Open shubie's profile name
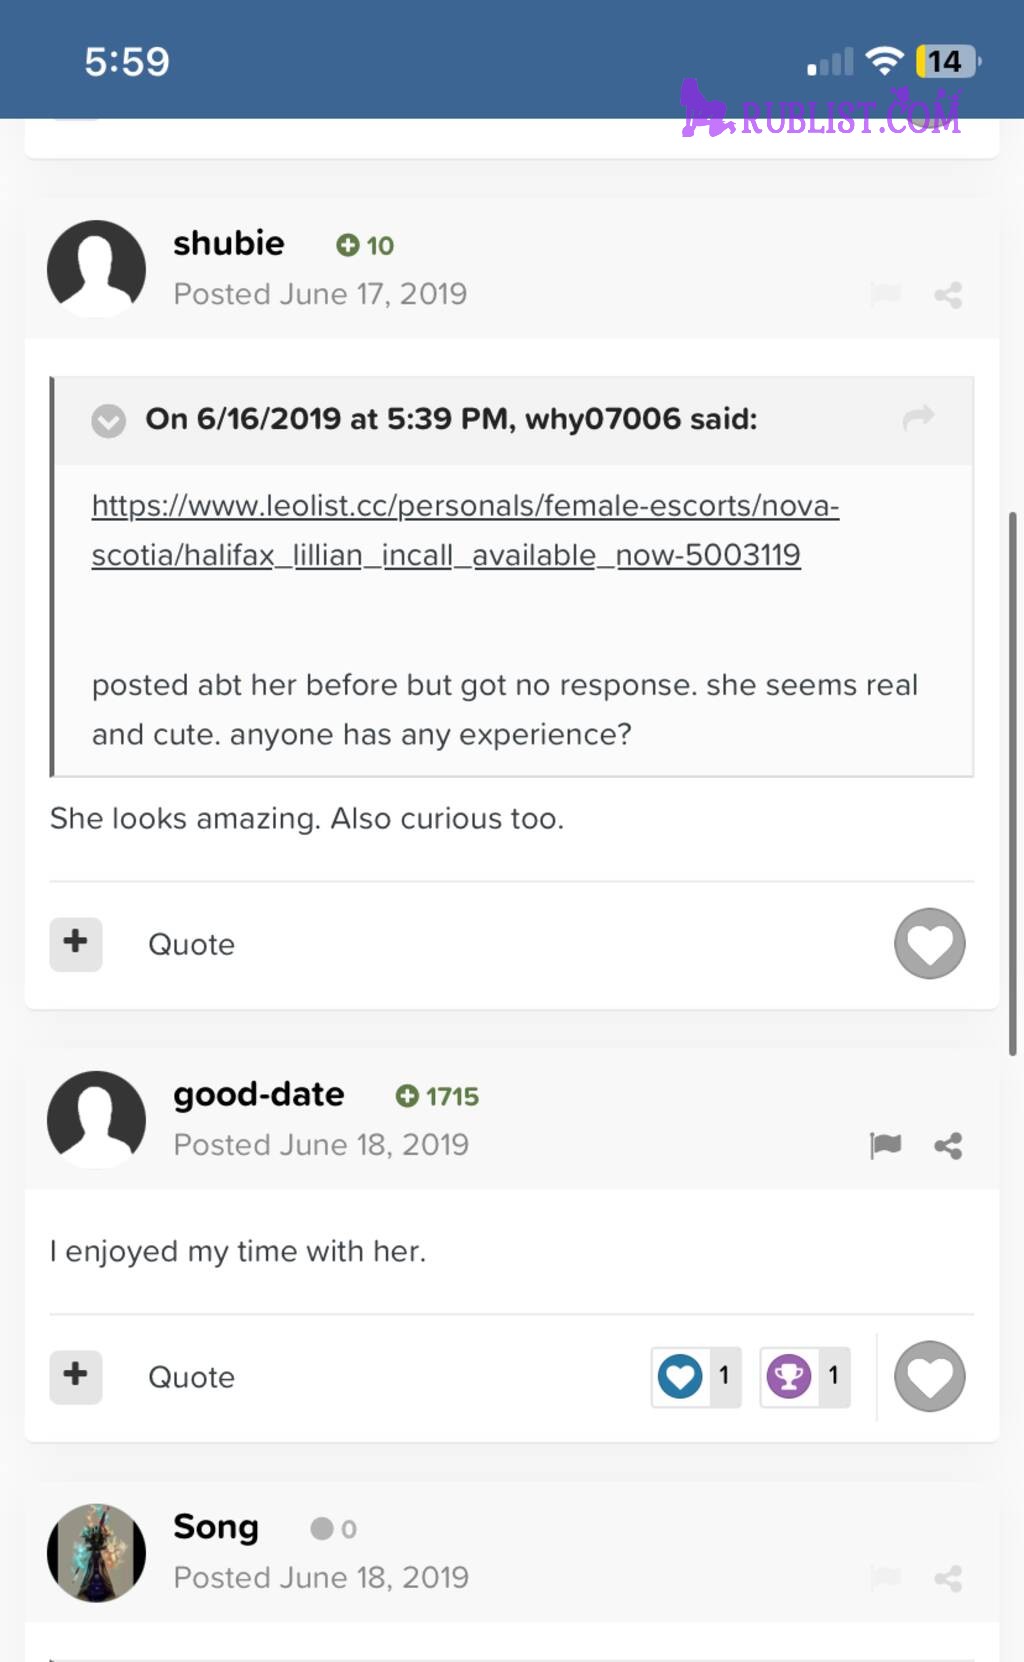This screenshot has width=1024, height=1662. (229, 243)
